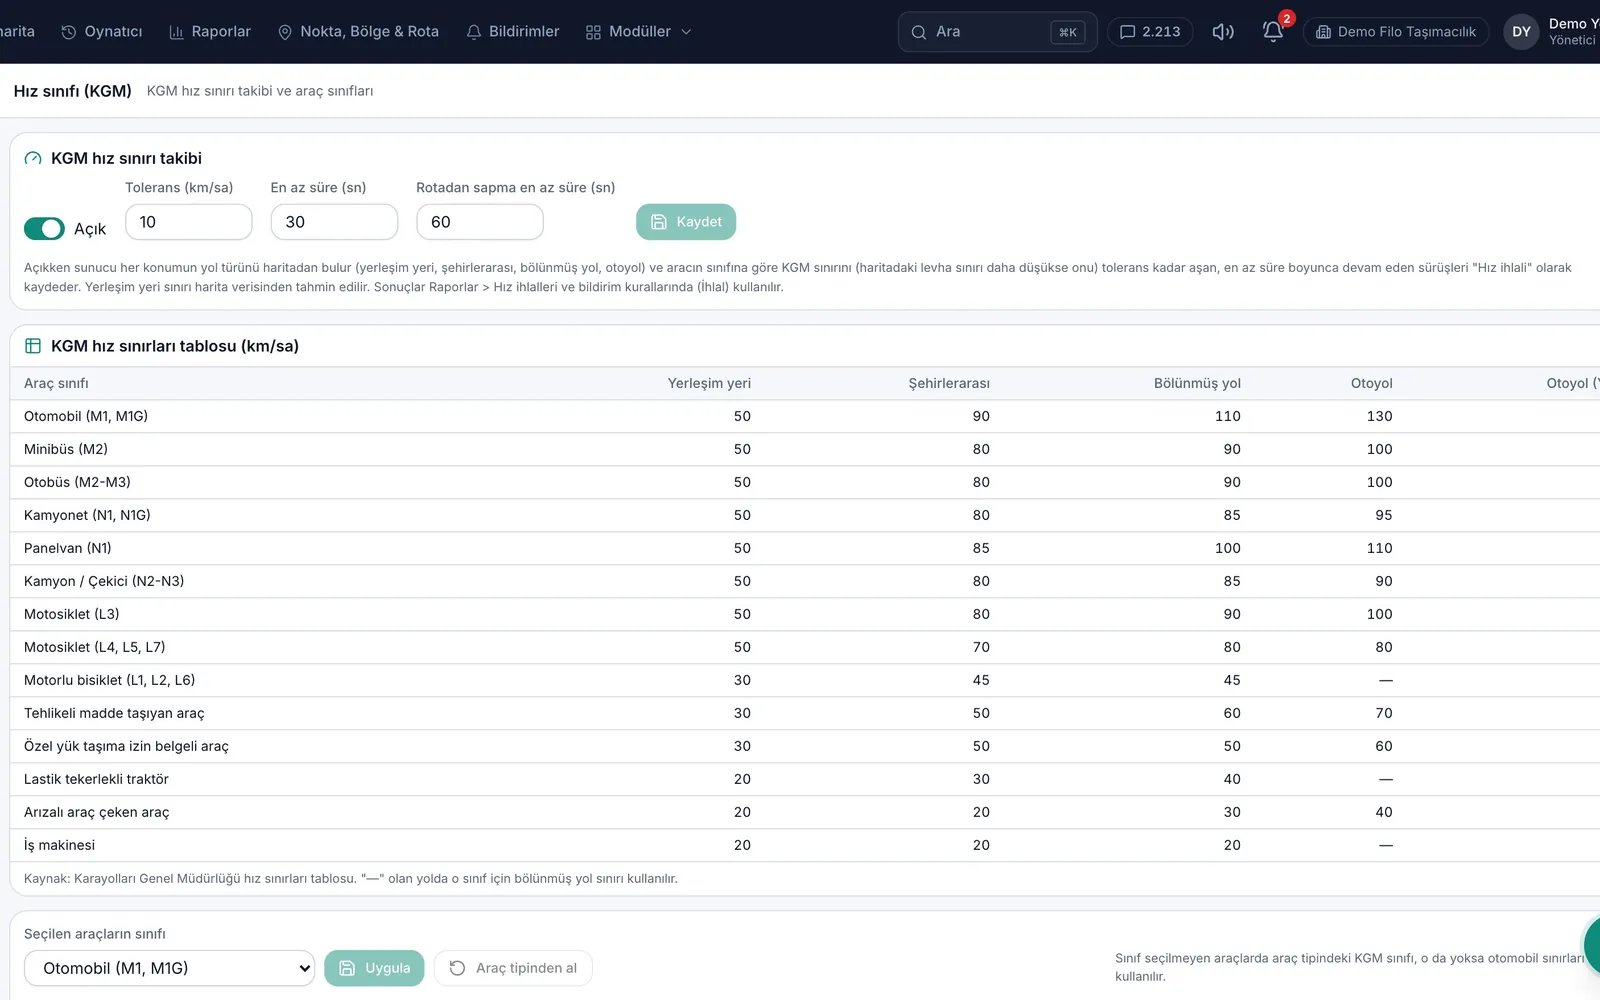1600x1000 pixels.
Task: Click the search magnifier icon
Action: click(918, 32)
